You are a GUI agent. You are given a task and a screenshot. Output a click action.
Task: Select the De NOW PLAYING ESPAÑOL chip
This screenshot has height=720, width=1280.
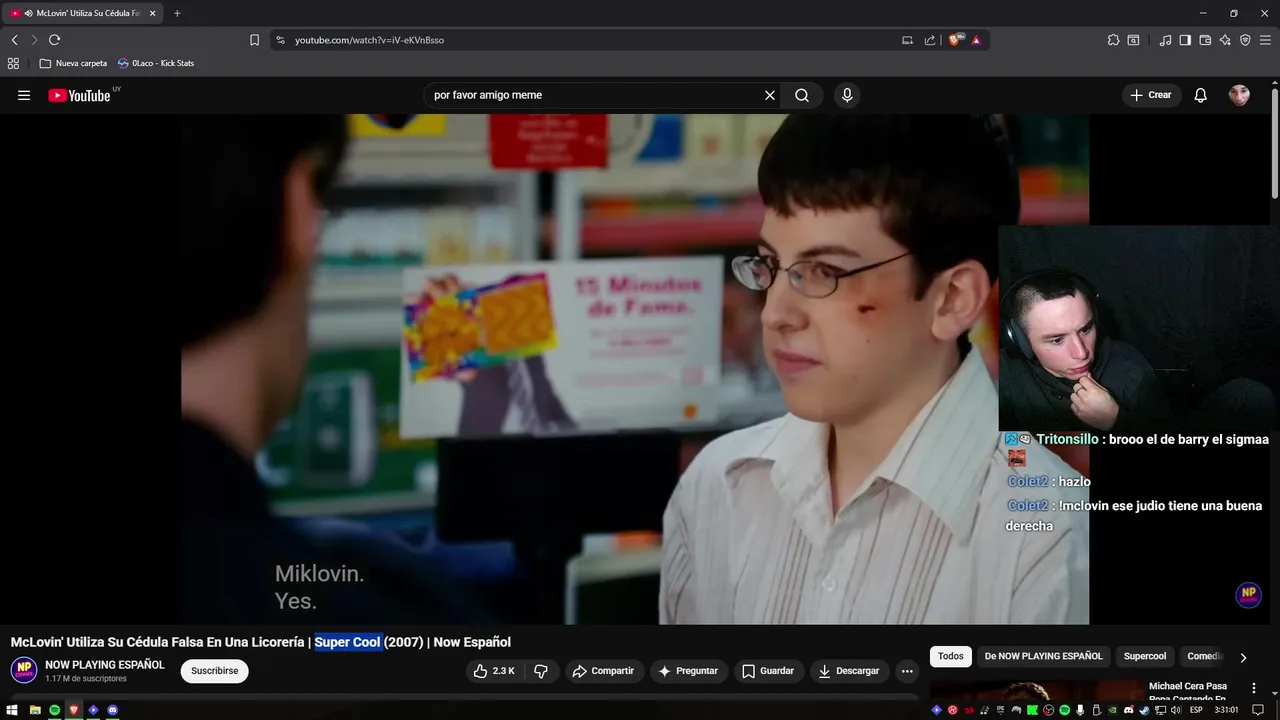coord(1043,656)
